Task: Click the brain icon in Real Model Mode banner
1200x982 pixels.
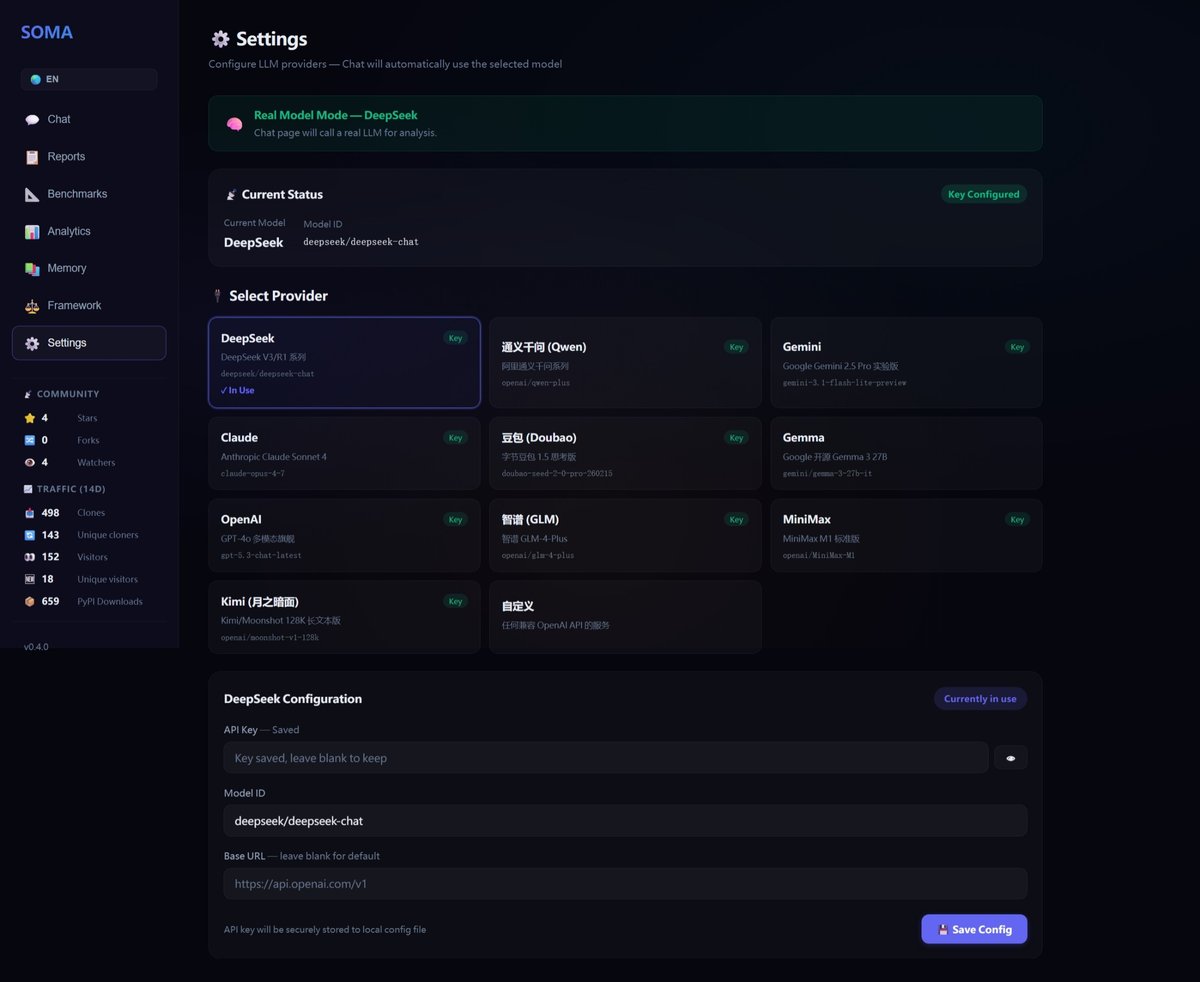Action: pyautogui.click(x=234, y=124)
